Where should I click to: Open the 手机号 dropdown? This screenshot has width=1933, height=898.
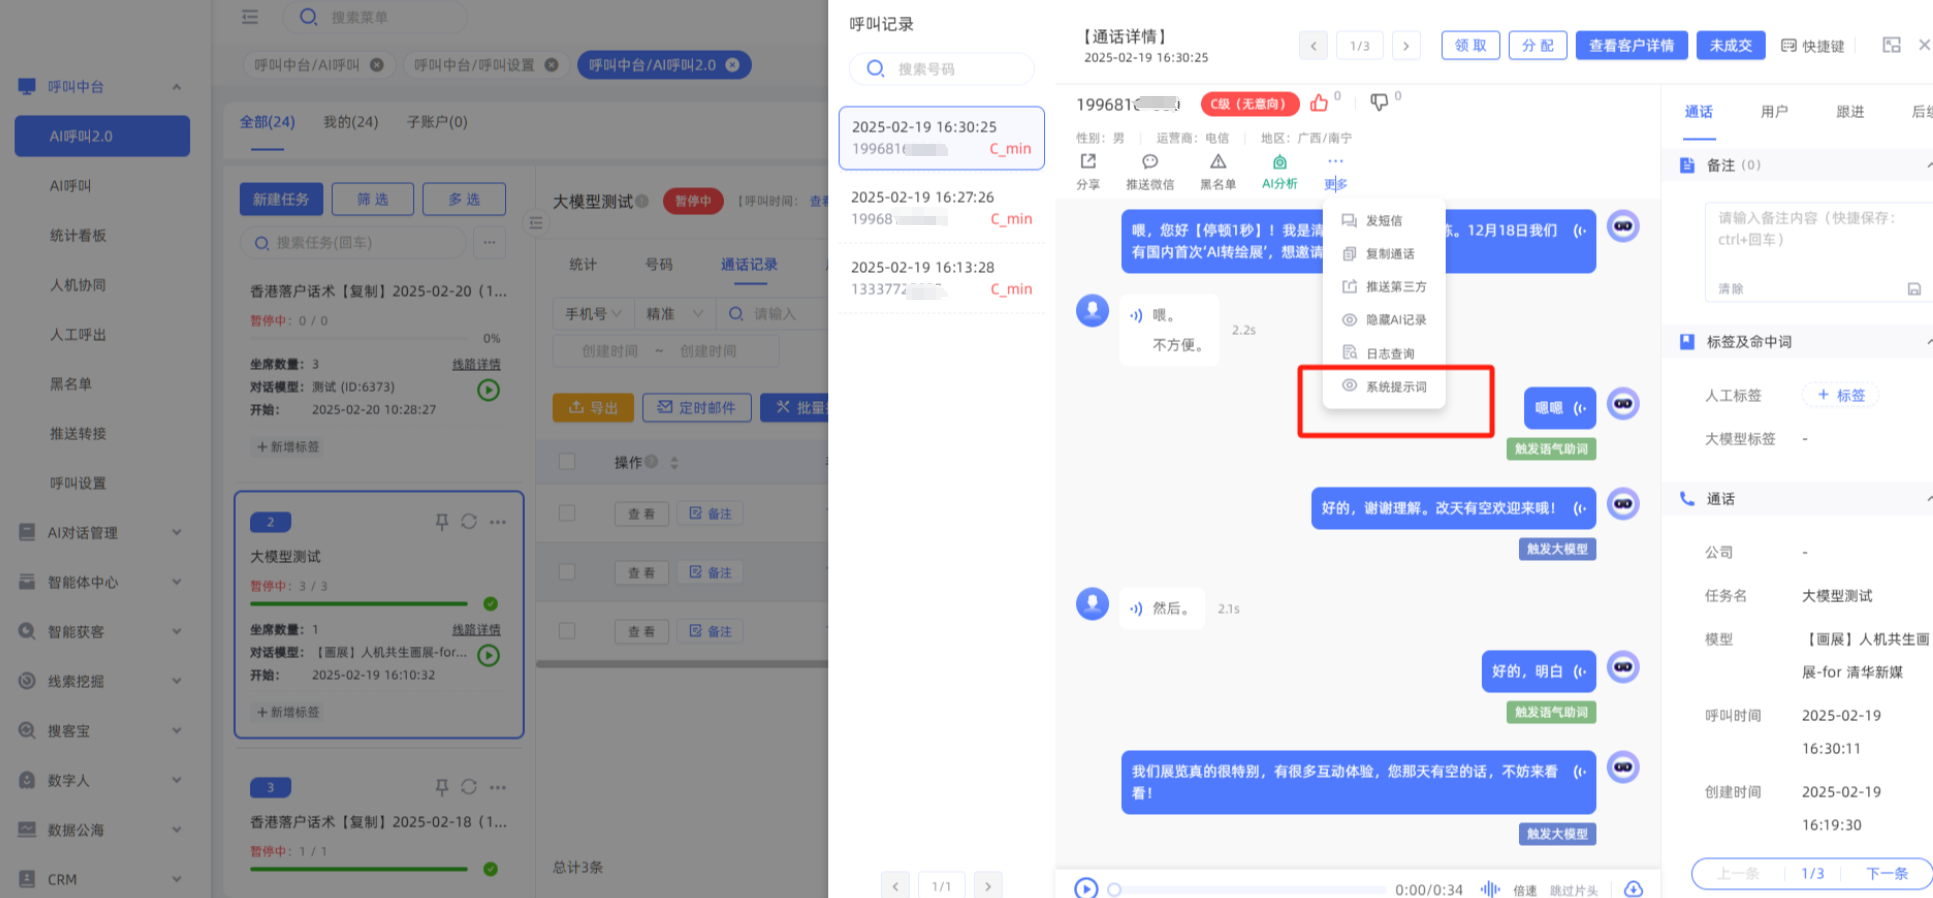593,314
